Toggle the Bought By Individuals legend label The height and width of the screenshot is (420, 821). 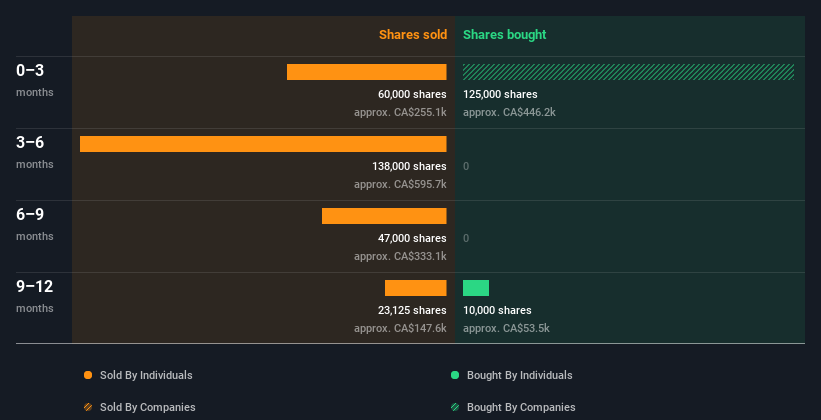pyautogui.click(x=519, y=375)
